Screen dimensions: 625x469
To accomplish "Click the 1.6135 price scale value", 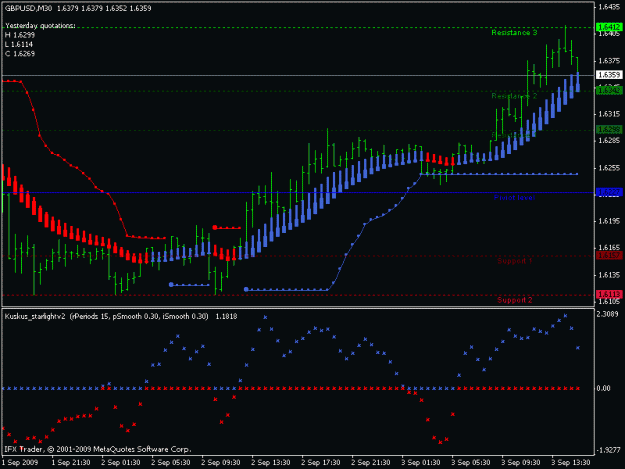I will point(609,275).
